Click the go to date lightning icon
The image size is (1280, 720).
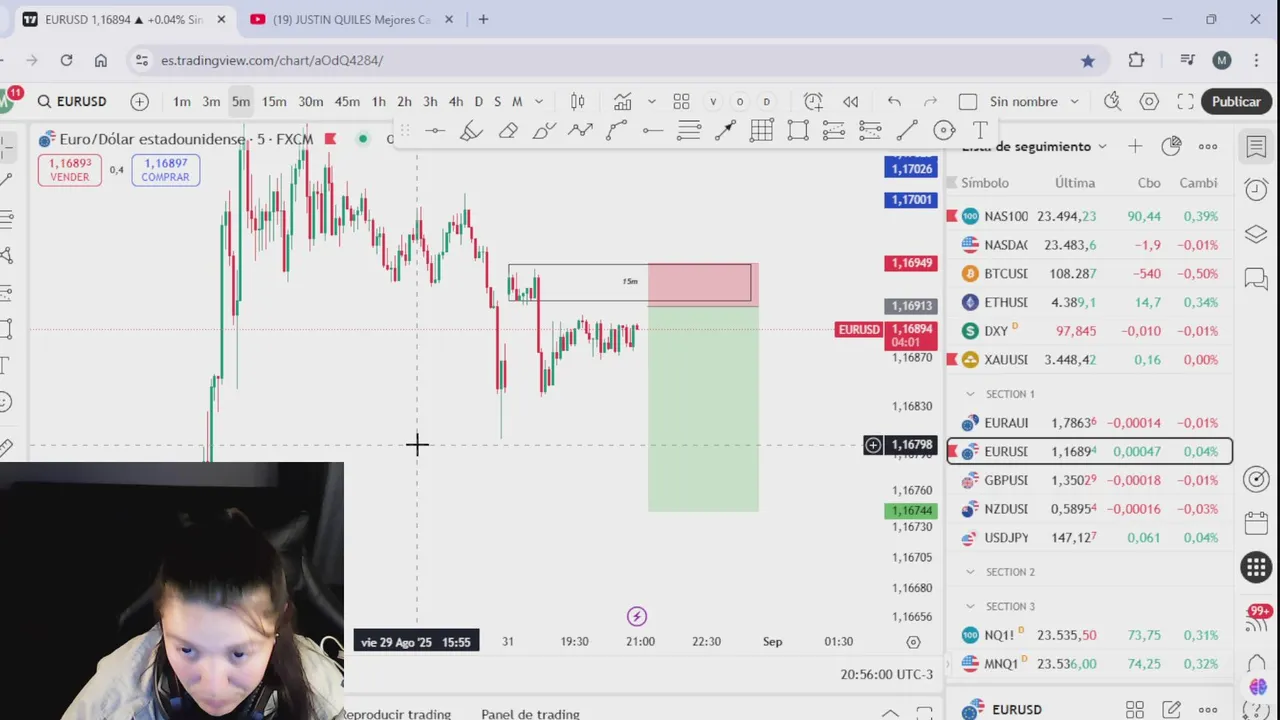[637, 616]
